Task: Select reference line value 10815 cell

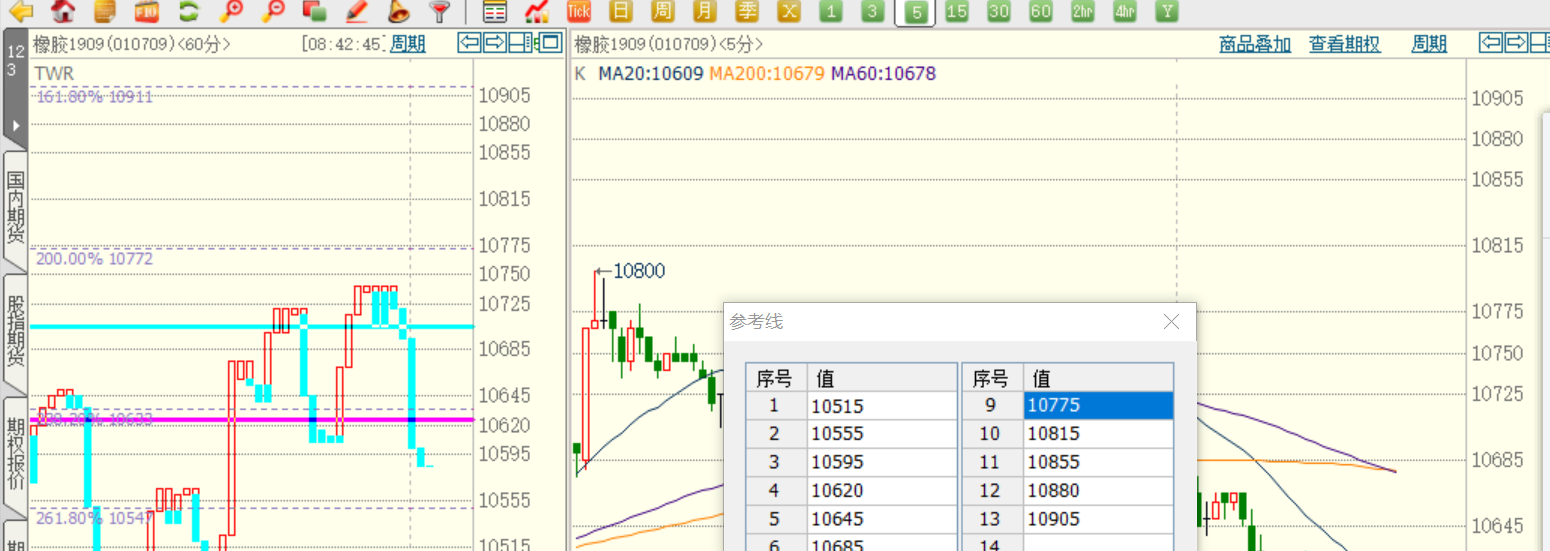Action: pyautogui.click(x=1097, y=434)
